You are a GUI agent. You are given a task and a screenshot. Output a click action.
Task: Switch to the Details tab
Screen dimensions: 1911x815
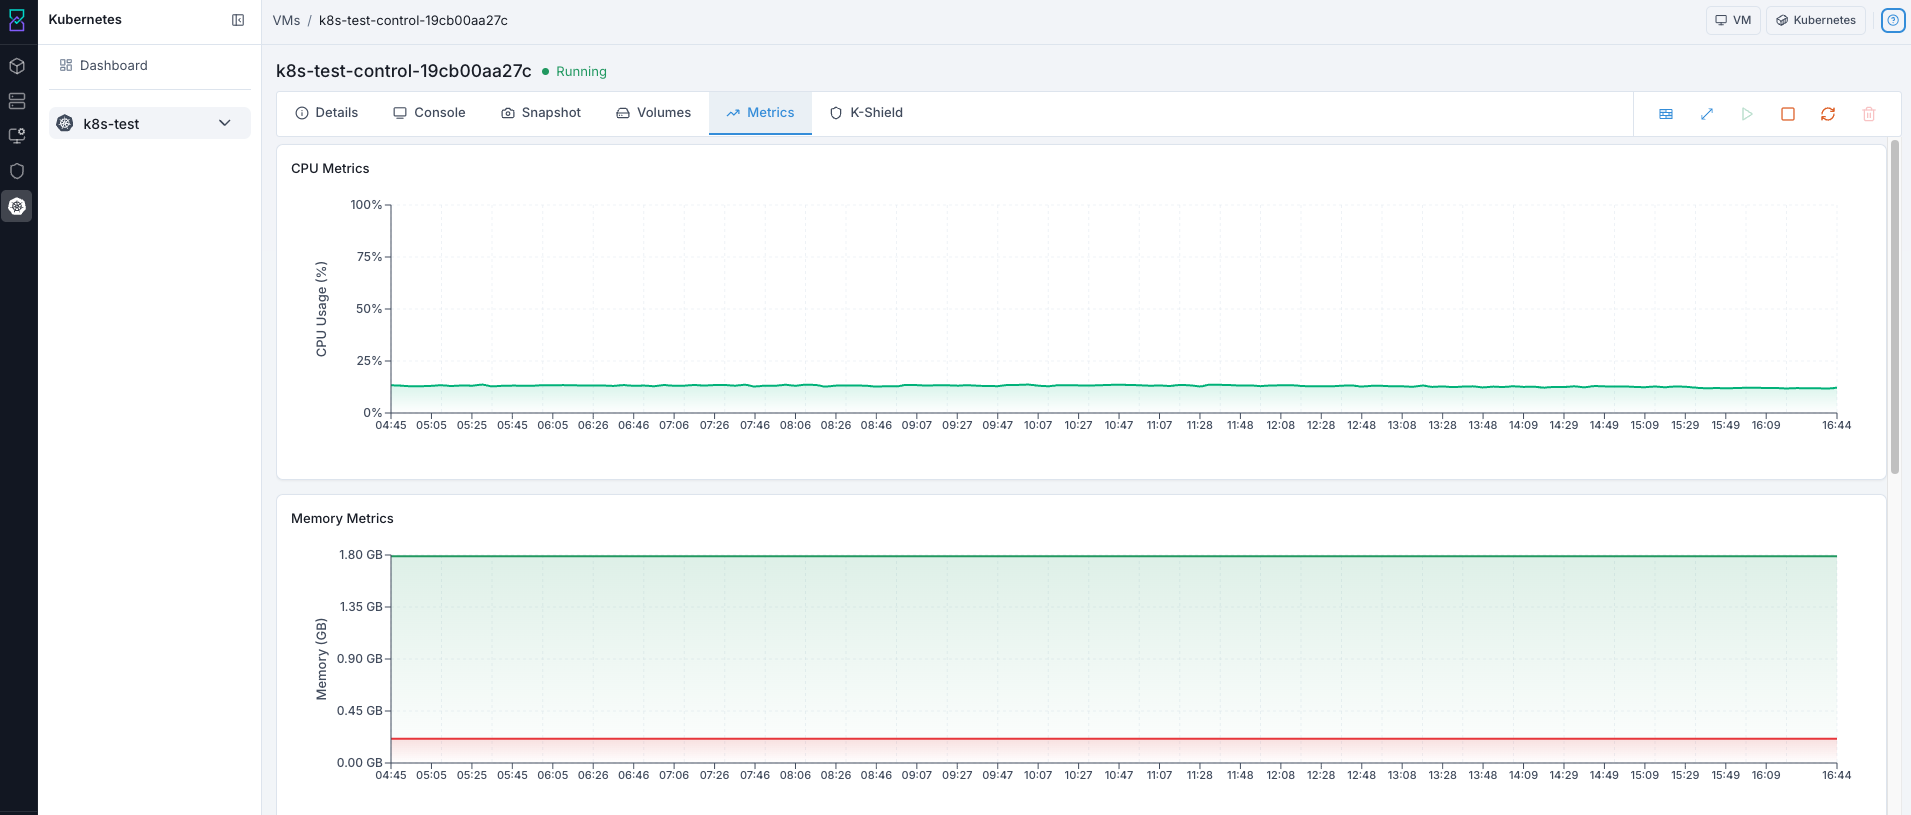(x=327, y=113)
